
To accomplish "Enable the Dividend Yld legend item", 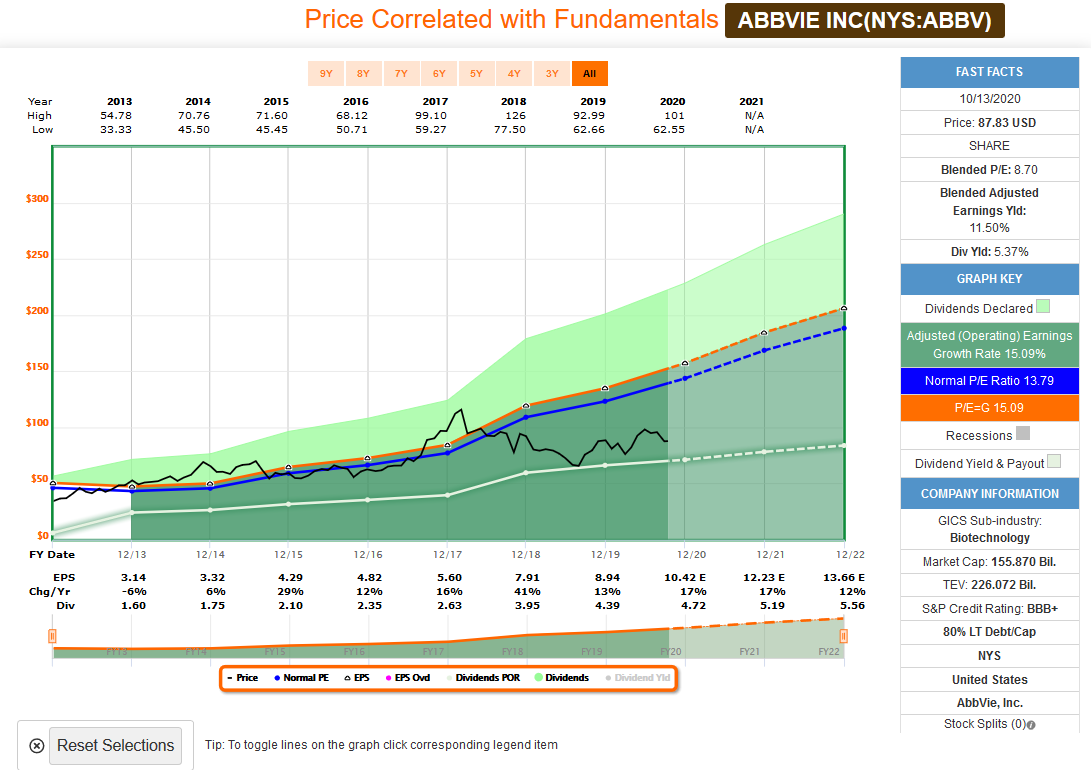I will [638, 677].
